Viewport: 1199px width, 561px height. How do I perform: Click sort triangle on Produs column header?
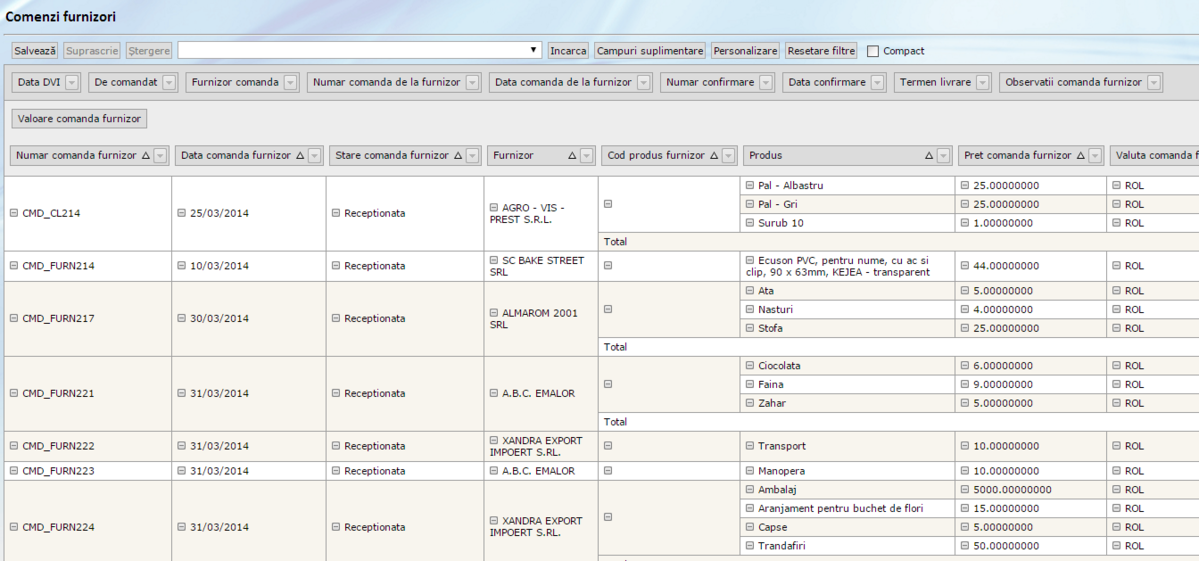coord(928,156)
